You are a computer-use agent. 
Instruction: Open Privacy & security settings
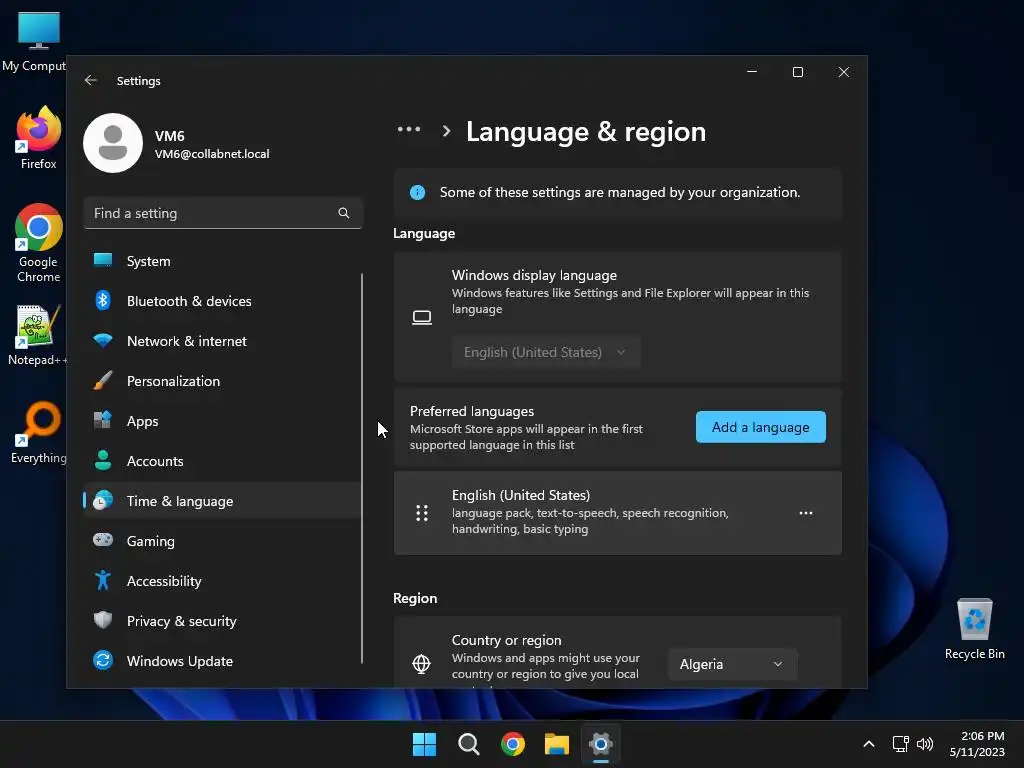(222, 620)
